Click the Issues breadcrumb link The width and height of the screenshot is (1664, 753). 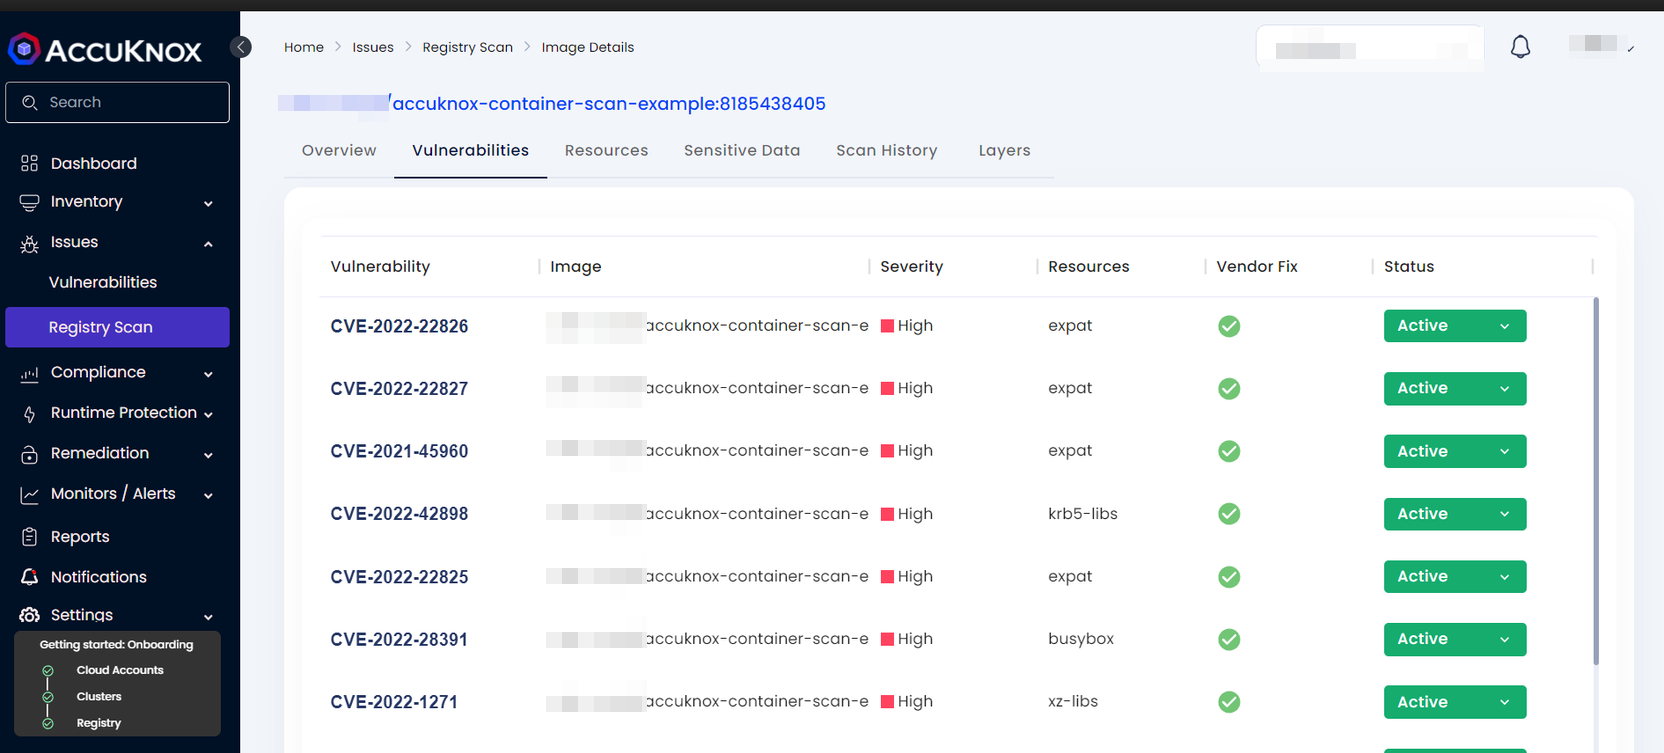372,47
